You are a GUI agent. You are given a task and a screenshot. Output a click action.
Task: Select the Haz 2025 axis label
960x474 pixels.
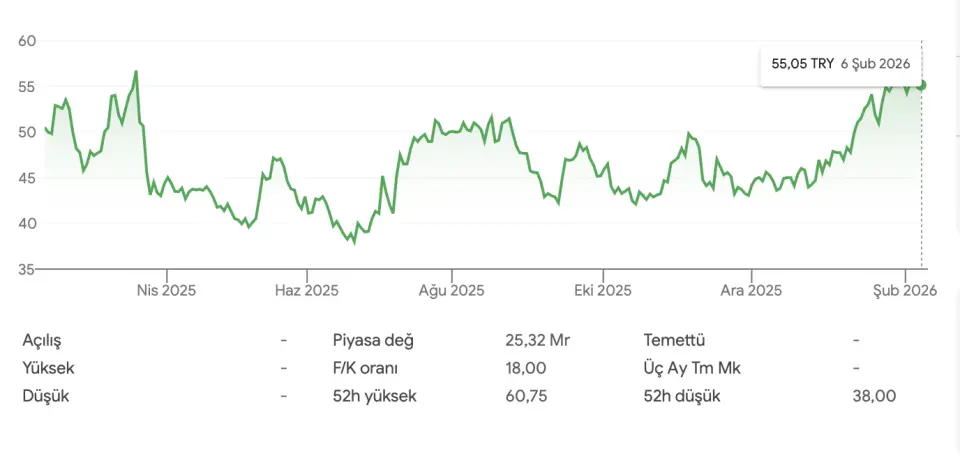click(307, 291)
